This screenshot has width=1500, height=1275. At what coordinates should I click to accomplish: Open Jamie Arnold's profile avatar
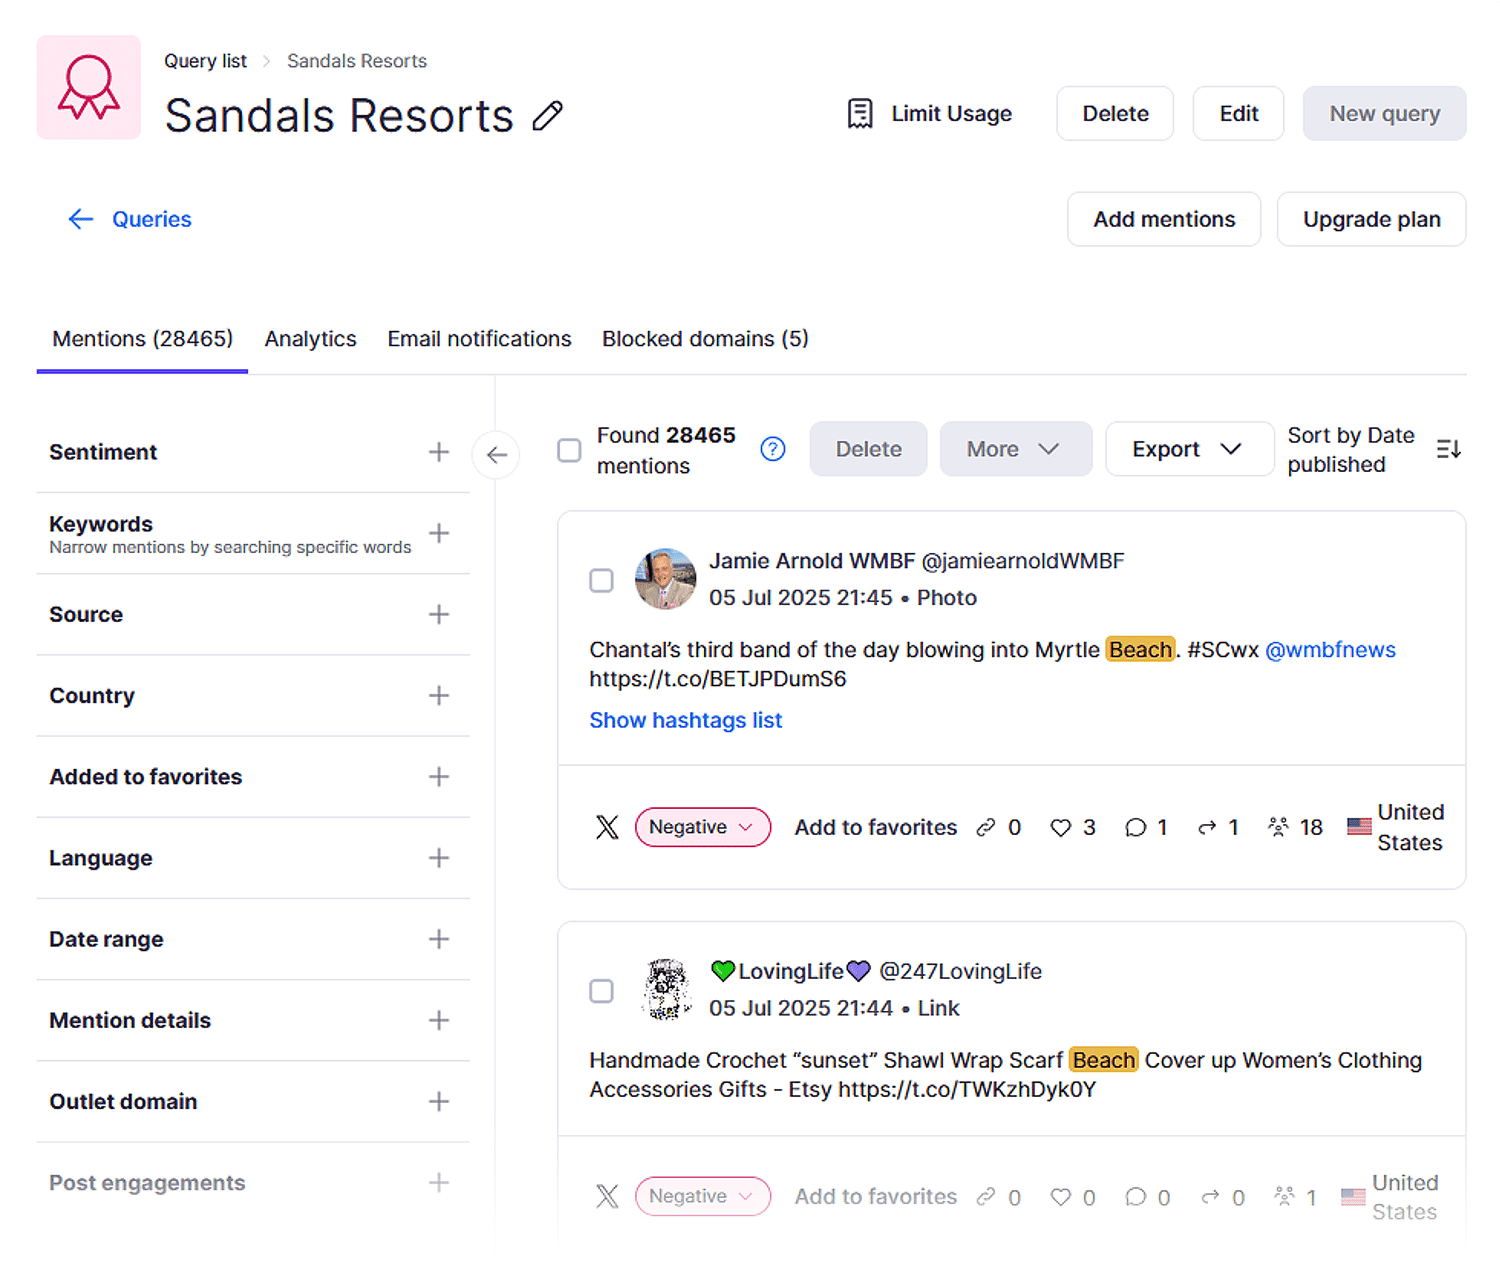pos(666,579)
